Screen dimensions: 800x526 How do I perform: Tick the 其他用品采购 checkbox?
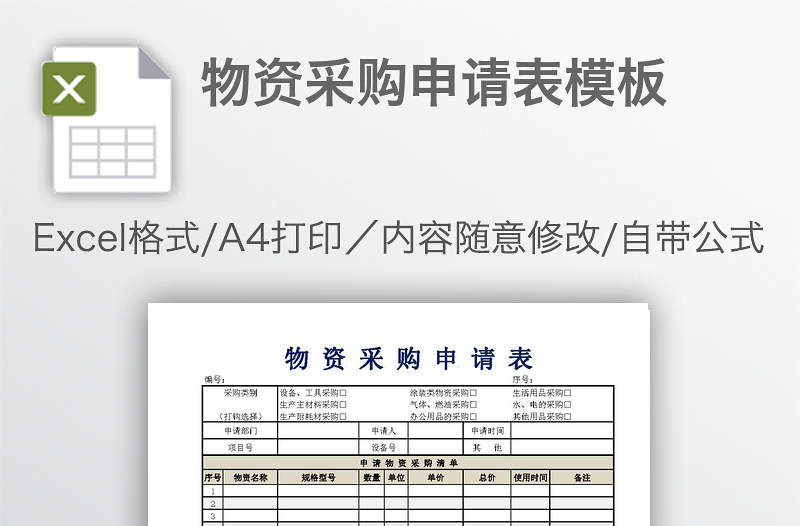click(567, 416)
